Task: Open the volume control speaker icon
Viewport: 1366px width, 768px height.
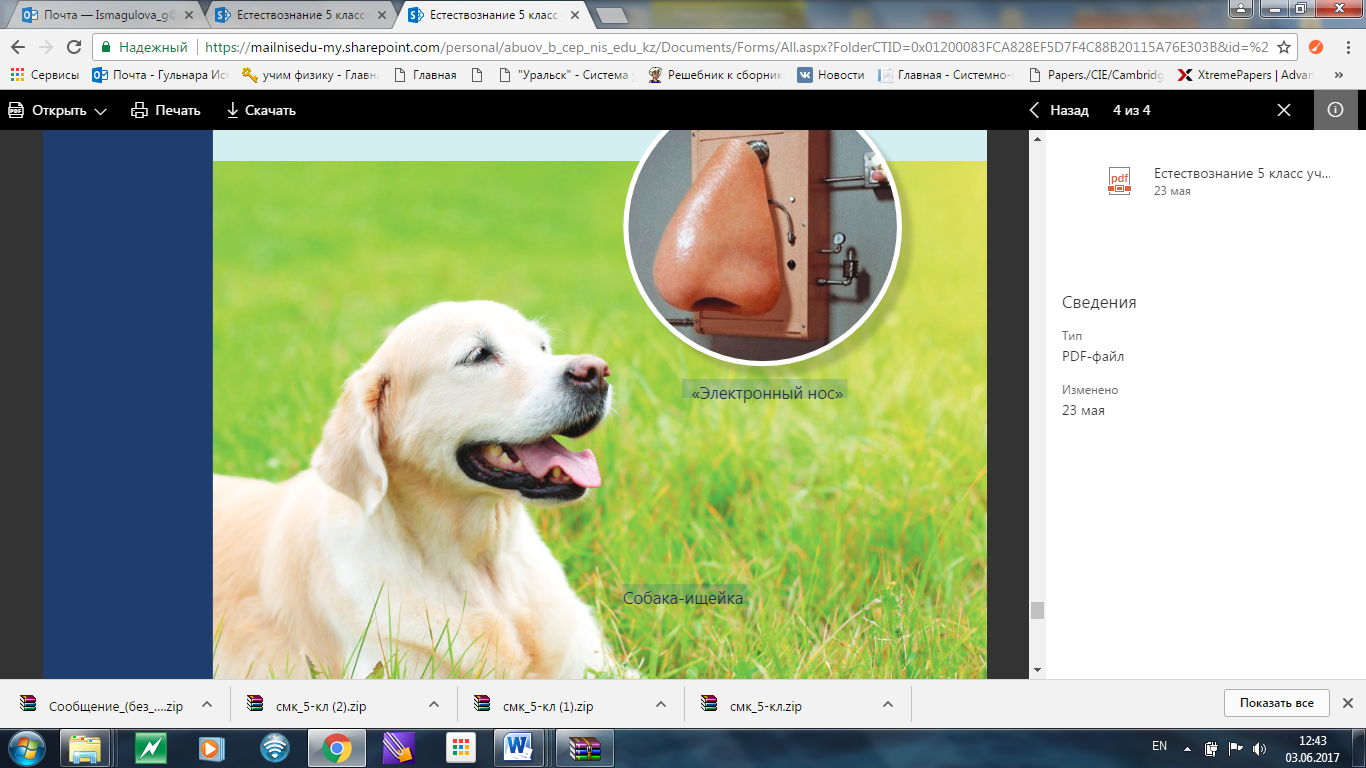Action: pos(1259,748)
